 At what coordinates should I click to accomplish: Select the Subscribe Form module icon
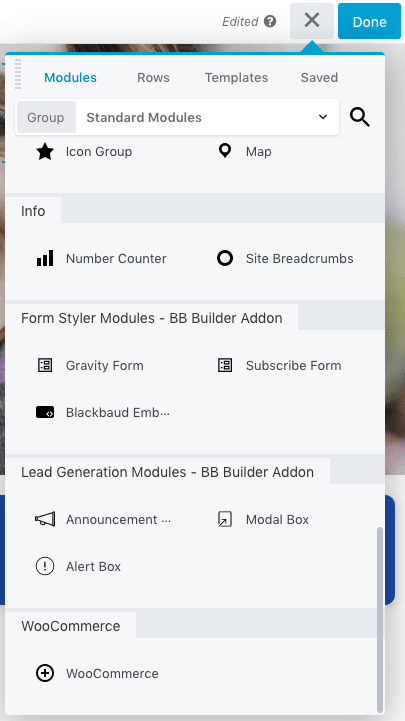225,366
